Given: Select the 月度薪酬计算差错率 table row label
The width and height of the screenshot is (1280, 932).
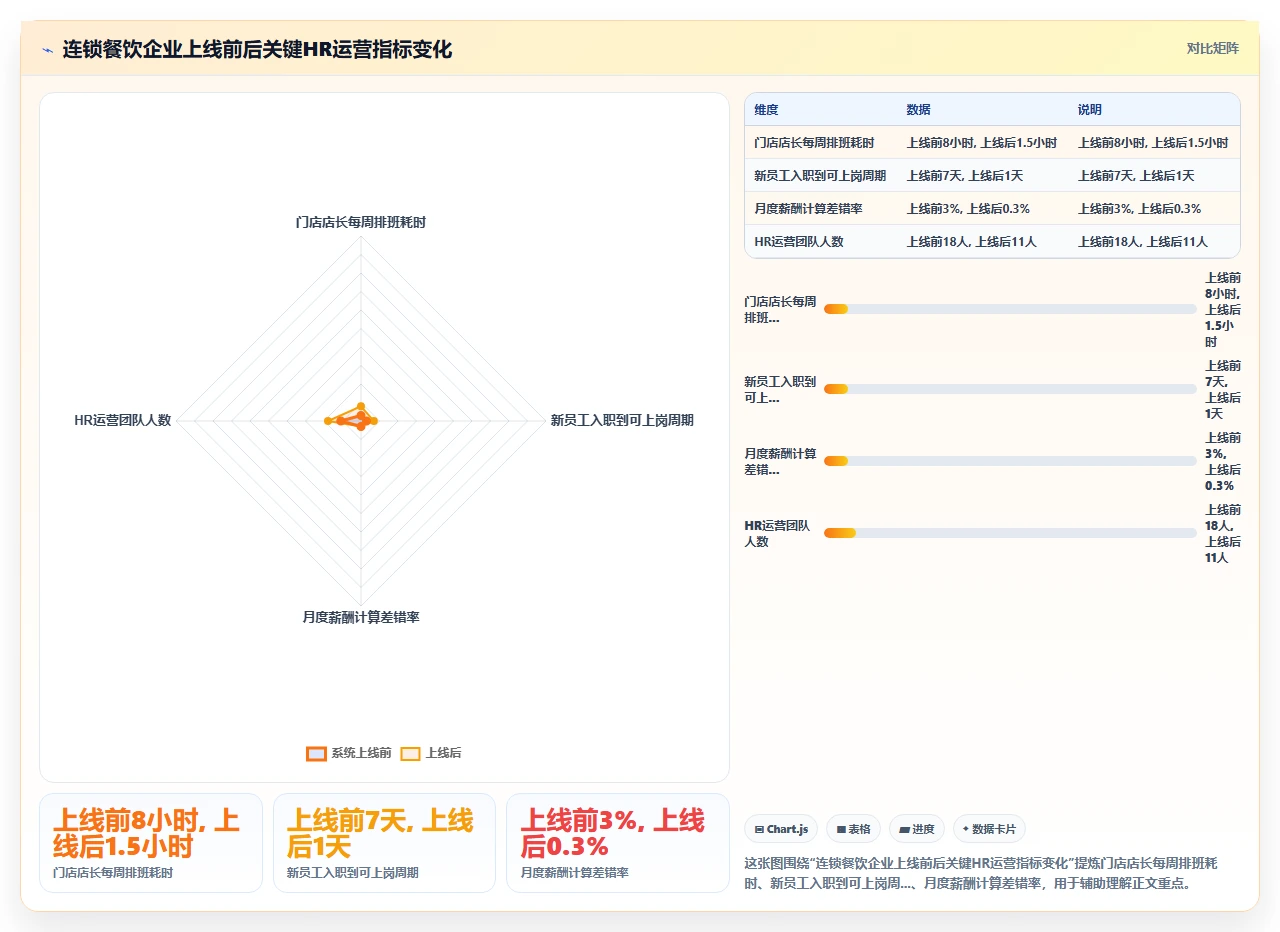Looking at the screenshot, I should tap(808, 209).
